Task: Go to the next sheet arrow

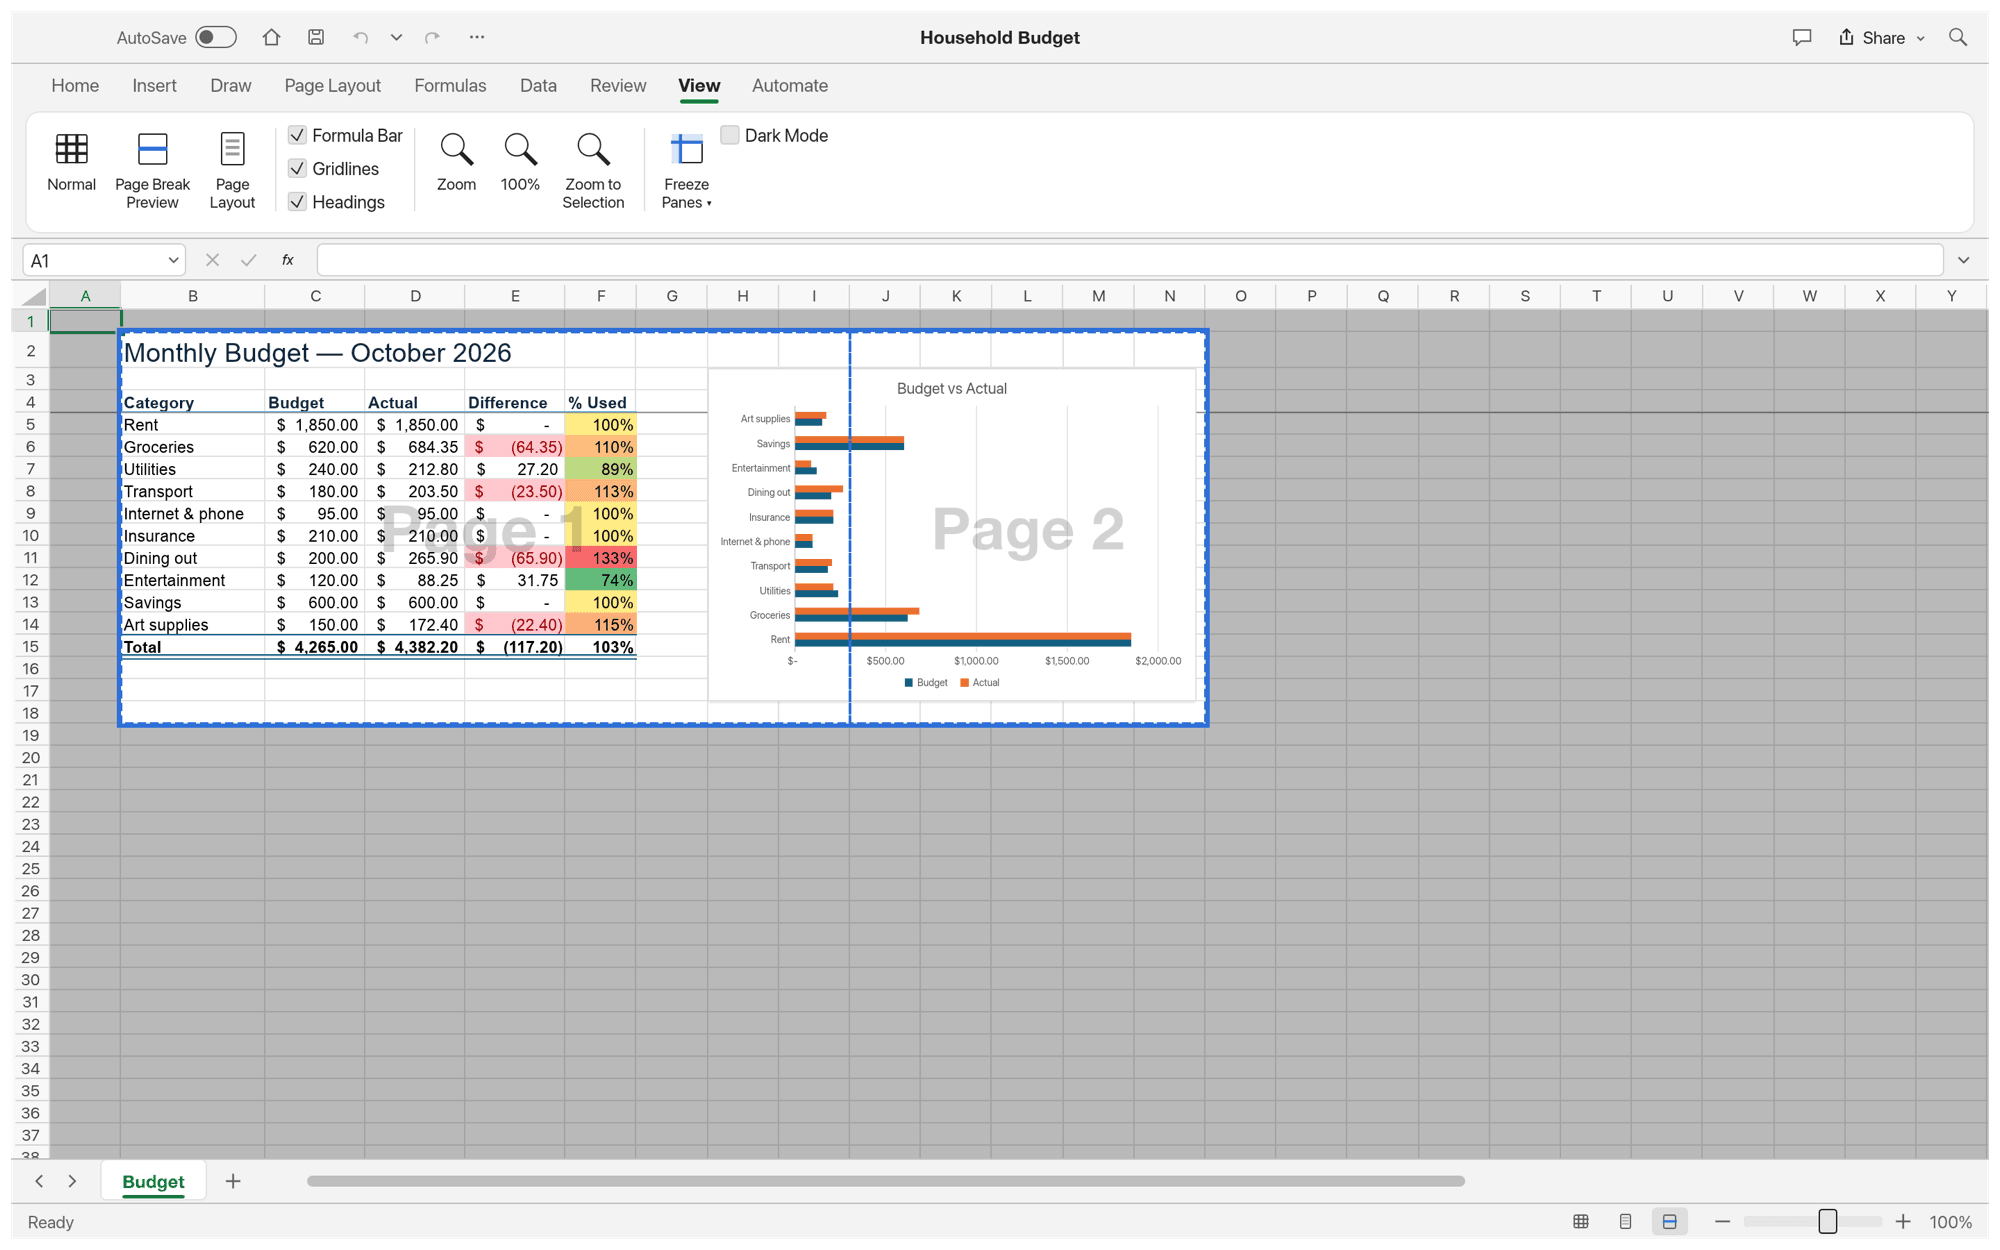Action: (x=72, y=1181)
